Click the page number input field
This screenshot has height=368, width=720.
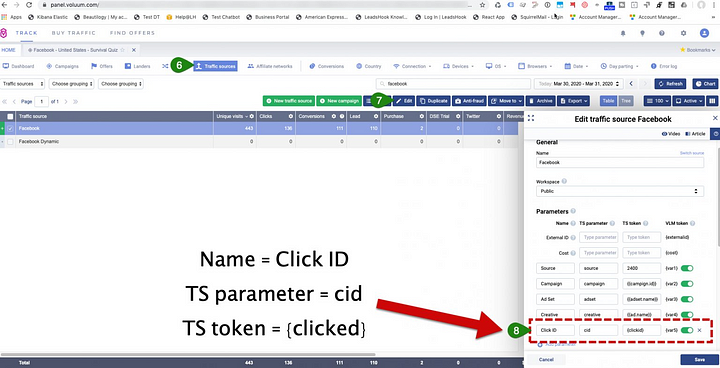pyautogui.click(x=41, y=101)
